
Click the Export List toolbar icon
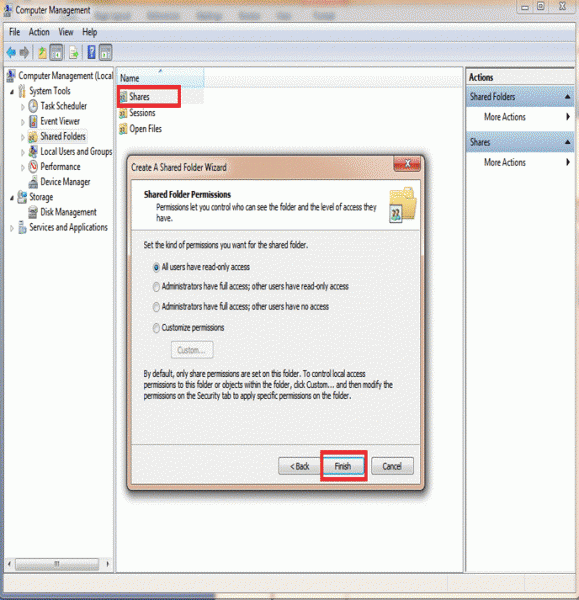coord(73,52)
